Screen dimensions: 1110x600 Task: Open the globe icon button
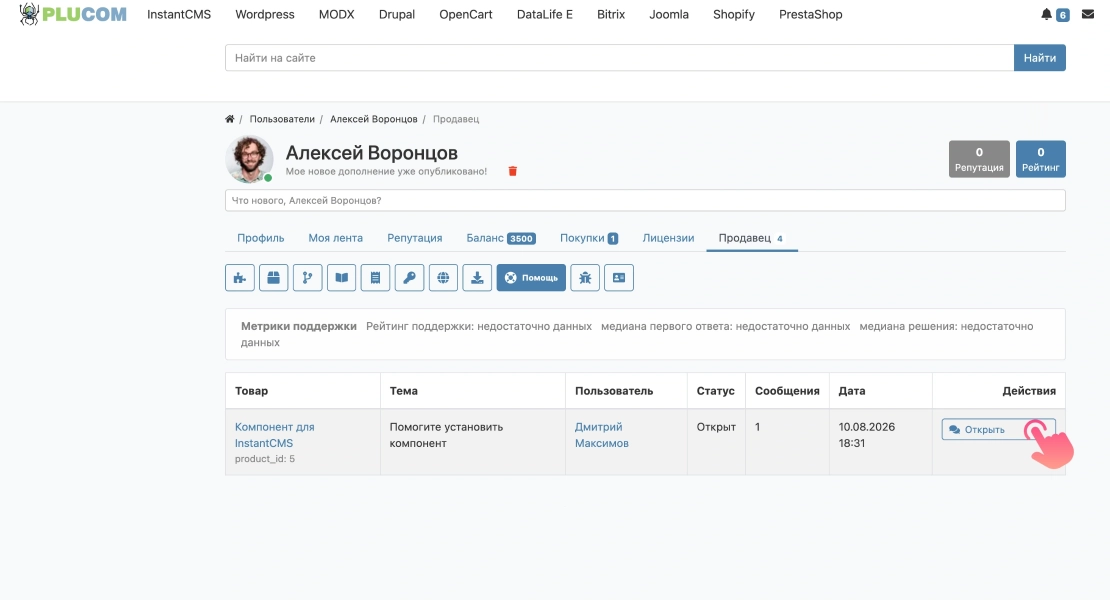coord(443,277)
